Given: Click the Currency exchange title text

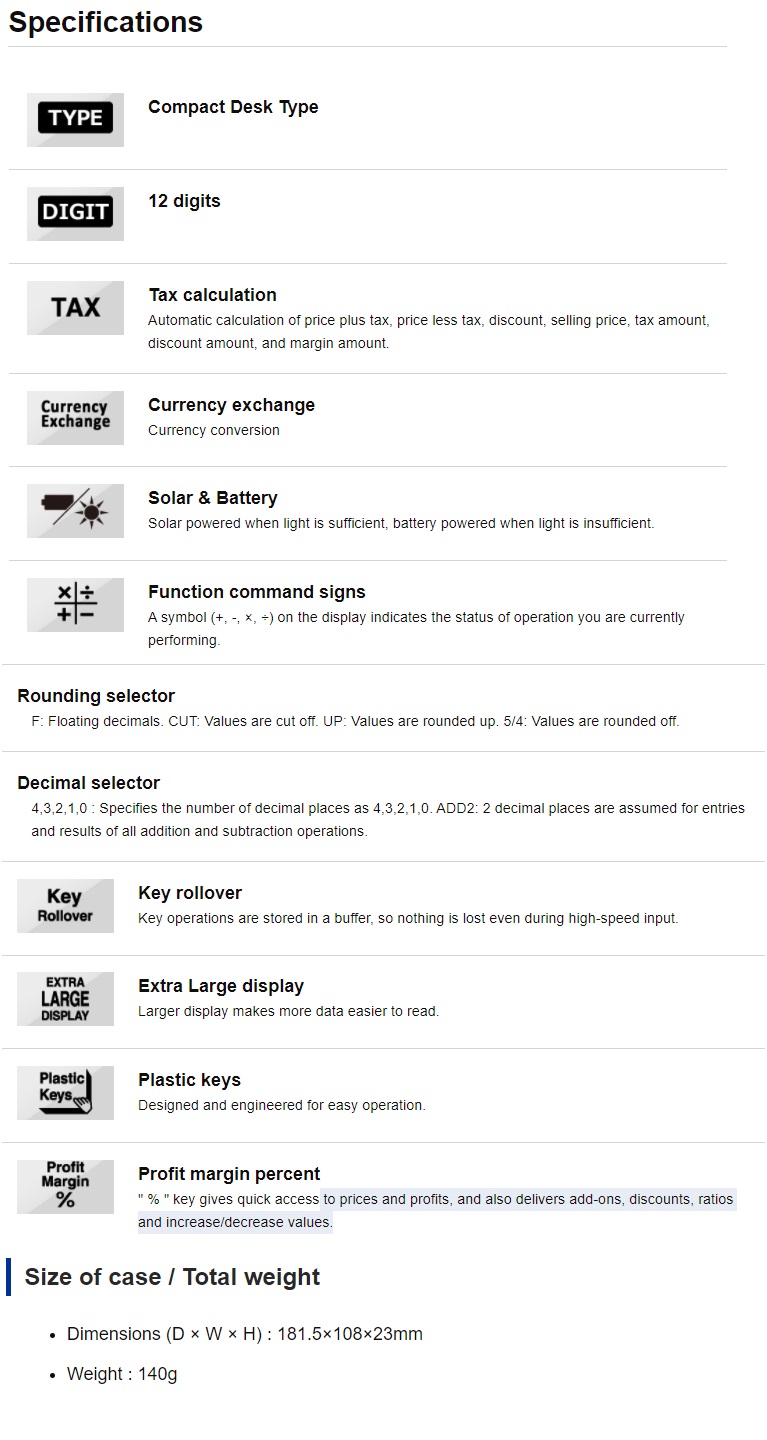Looking at the screenshot, I should pos(231,405).
